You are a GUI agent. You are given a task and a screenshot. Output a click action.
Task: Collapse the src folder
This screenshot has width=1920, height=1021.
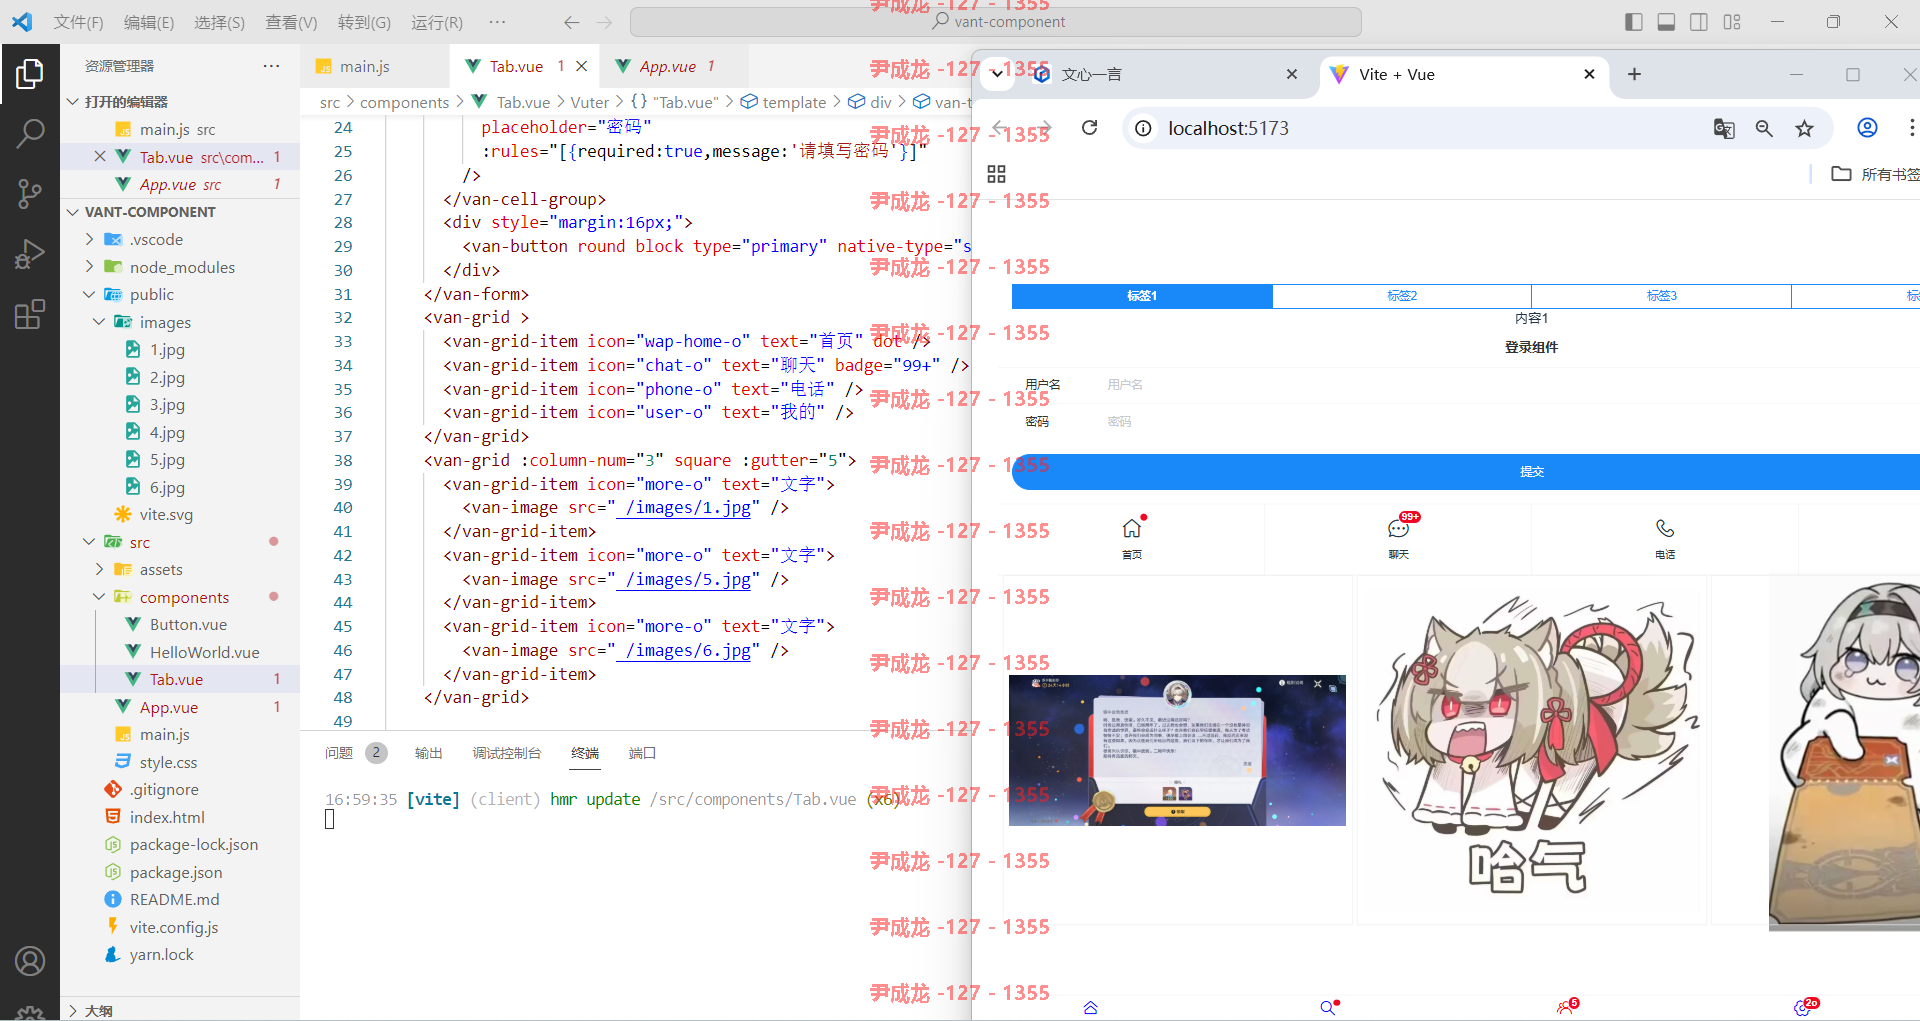89,542
